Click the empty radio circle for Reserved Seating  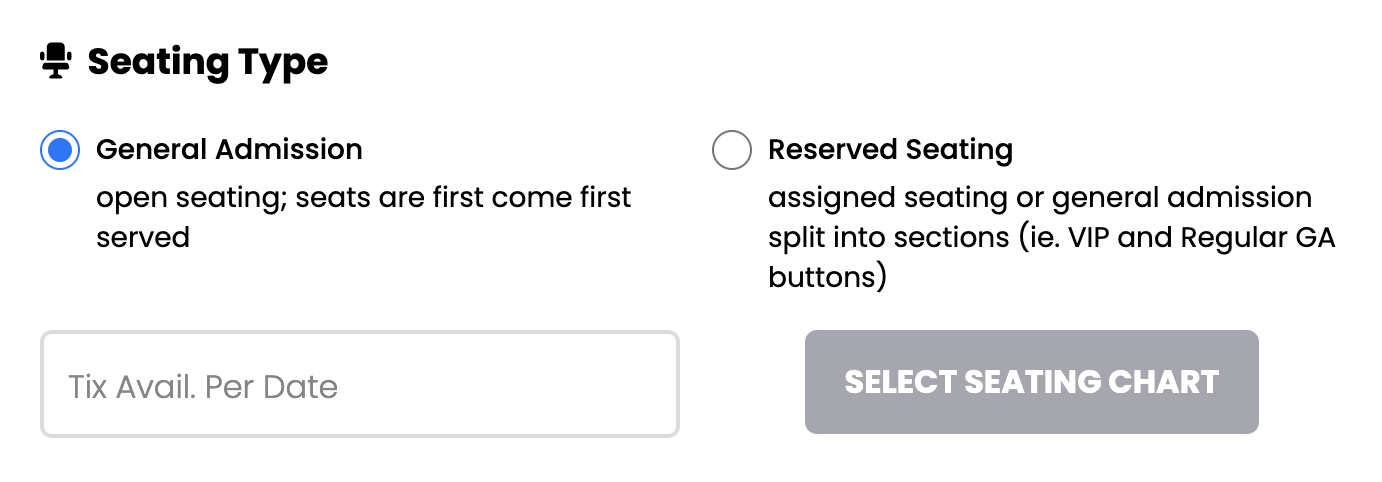pos(731,150)
